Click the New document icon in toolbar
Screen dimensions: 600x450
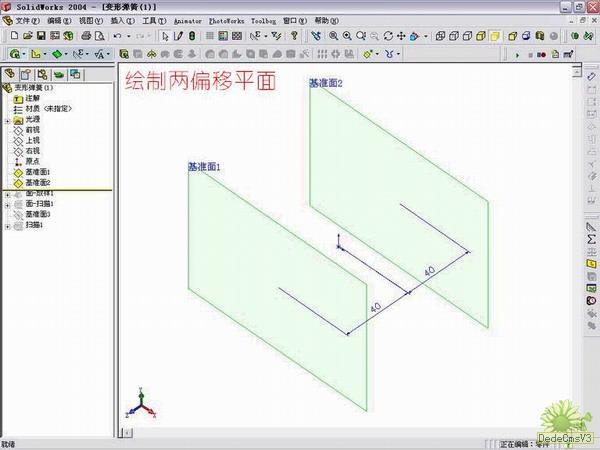pyautogui.click(x=14, y=36)
